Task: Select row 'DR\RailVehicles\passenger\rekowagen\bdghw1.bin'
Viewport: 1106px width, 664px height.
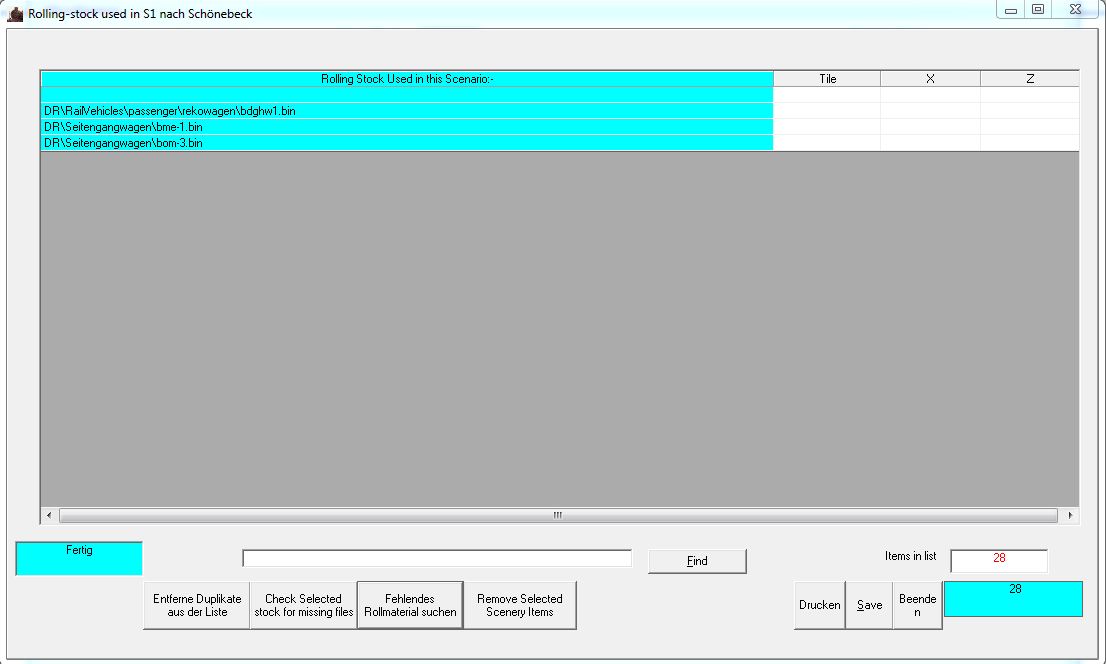Action: point(407,111)
